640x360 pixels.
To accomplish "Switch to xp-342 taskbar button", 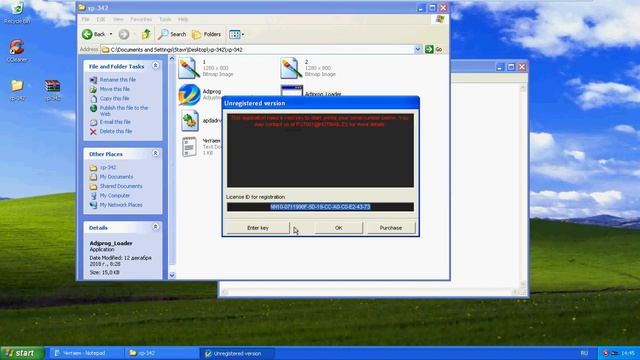I will [x=161, y=353].
